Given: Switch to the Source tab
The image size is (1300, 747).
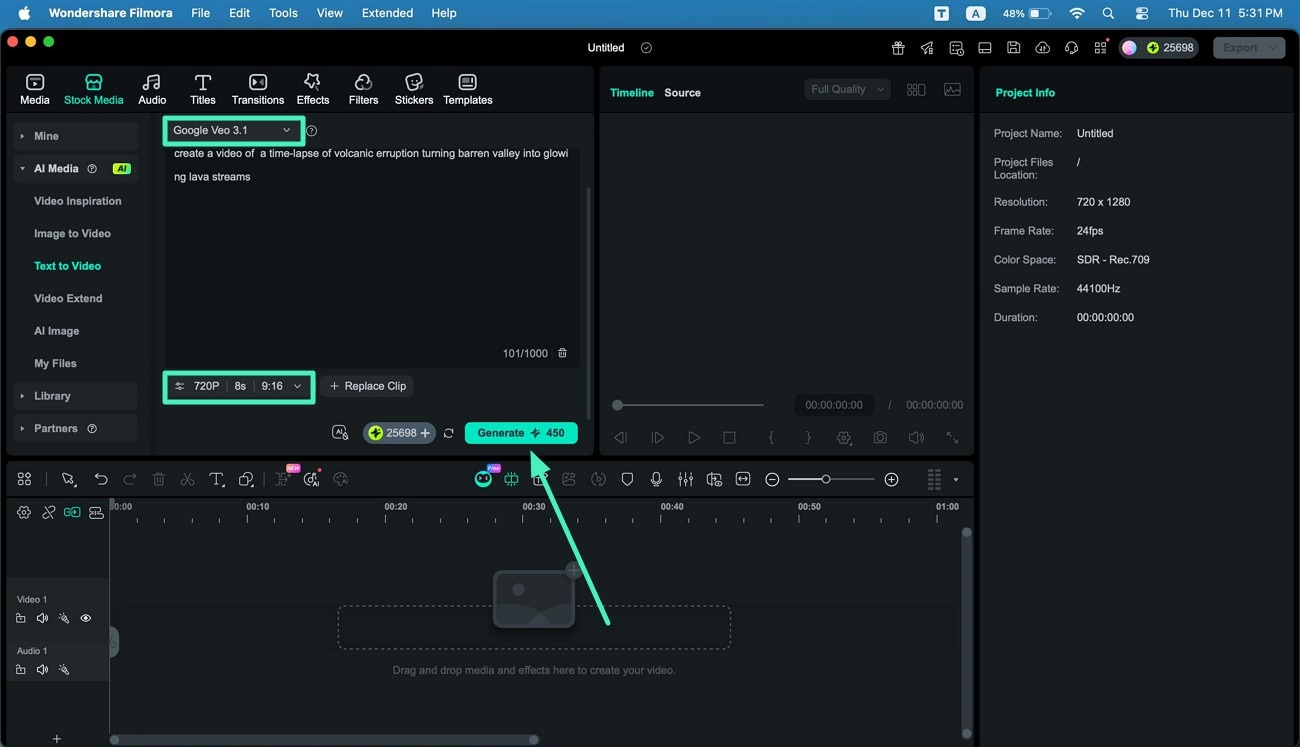Looking at the screenshot, I should 682,92.
